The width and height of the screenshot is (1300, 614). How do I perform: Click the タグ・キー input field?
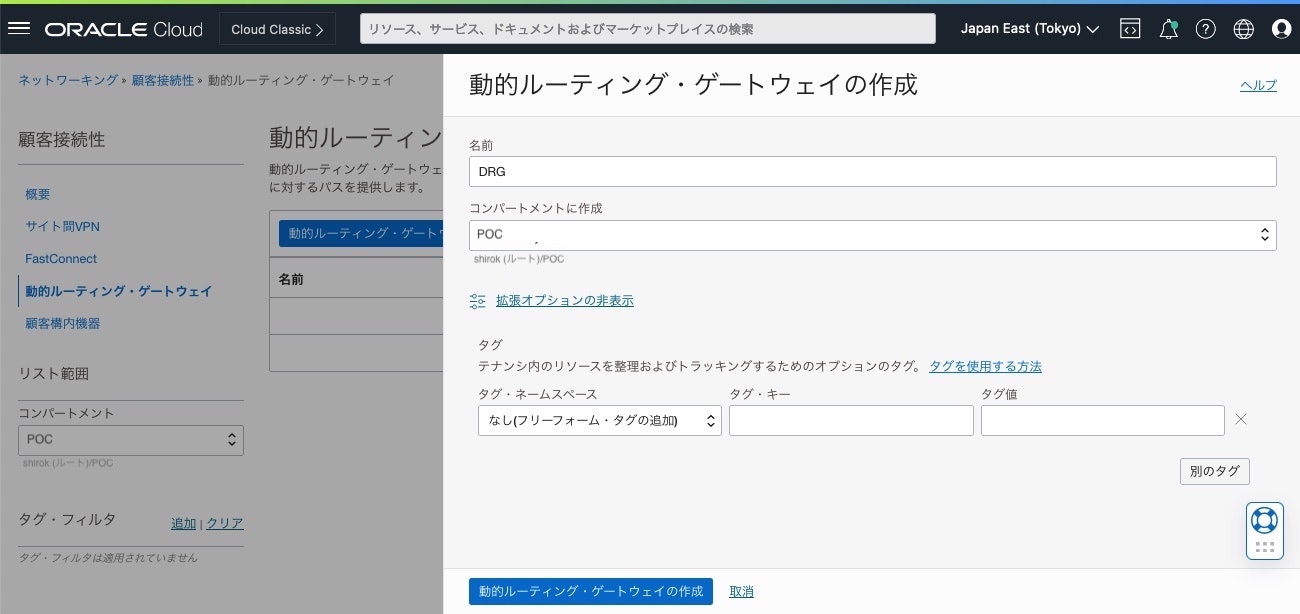(851, 420)
